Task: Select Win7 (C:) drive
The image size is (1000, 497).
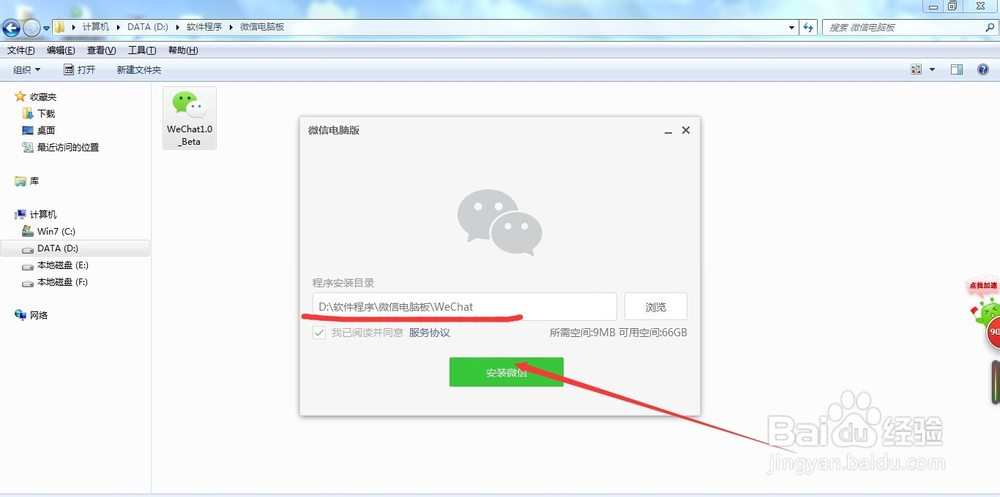Action: (48, 232)
